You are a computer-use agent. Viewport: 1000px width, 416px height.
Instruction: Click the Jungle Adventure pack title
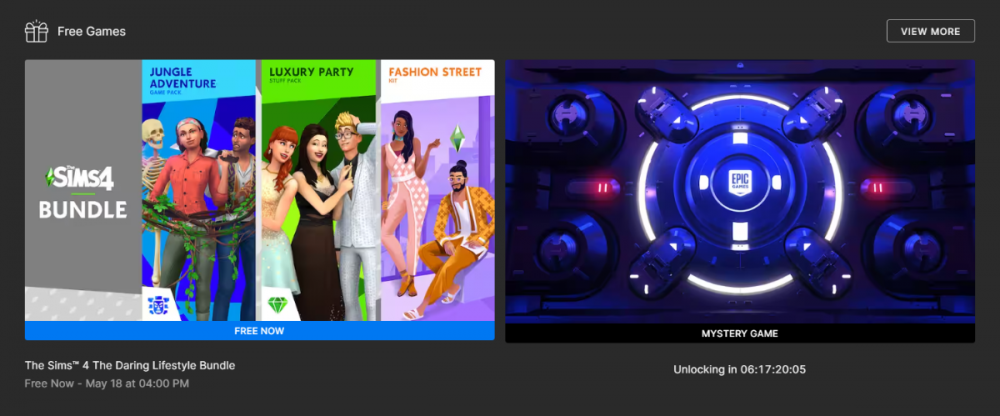[x=182, y=80]
